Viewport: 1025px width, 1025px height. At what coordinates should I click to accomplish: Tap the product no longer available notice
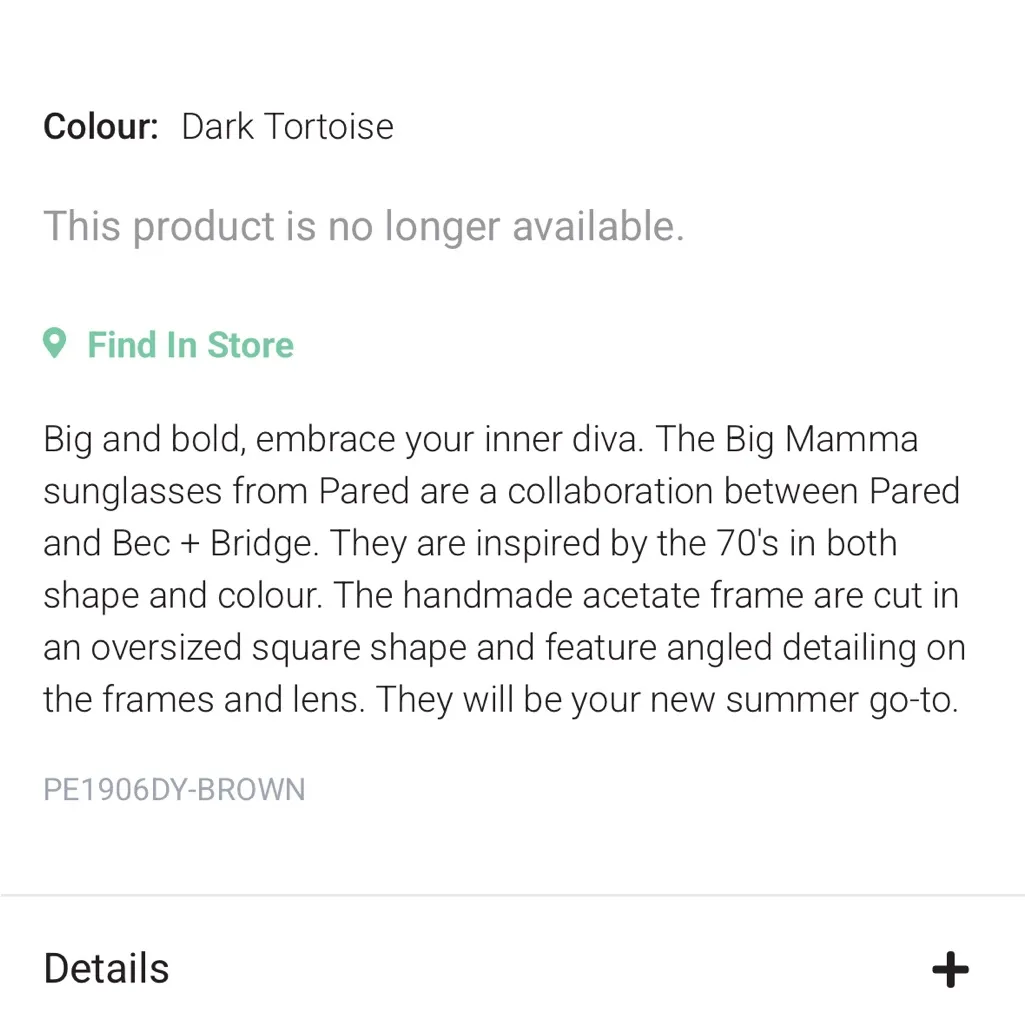click(x=363, y=227)
